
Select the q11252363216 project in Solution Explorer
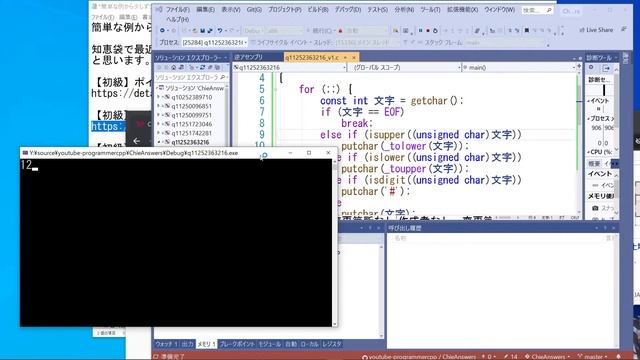190,142
